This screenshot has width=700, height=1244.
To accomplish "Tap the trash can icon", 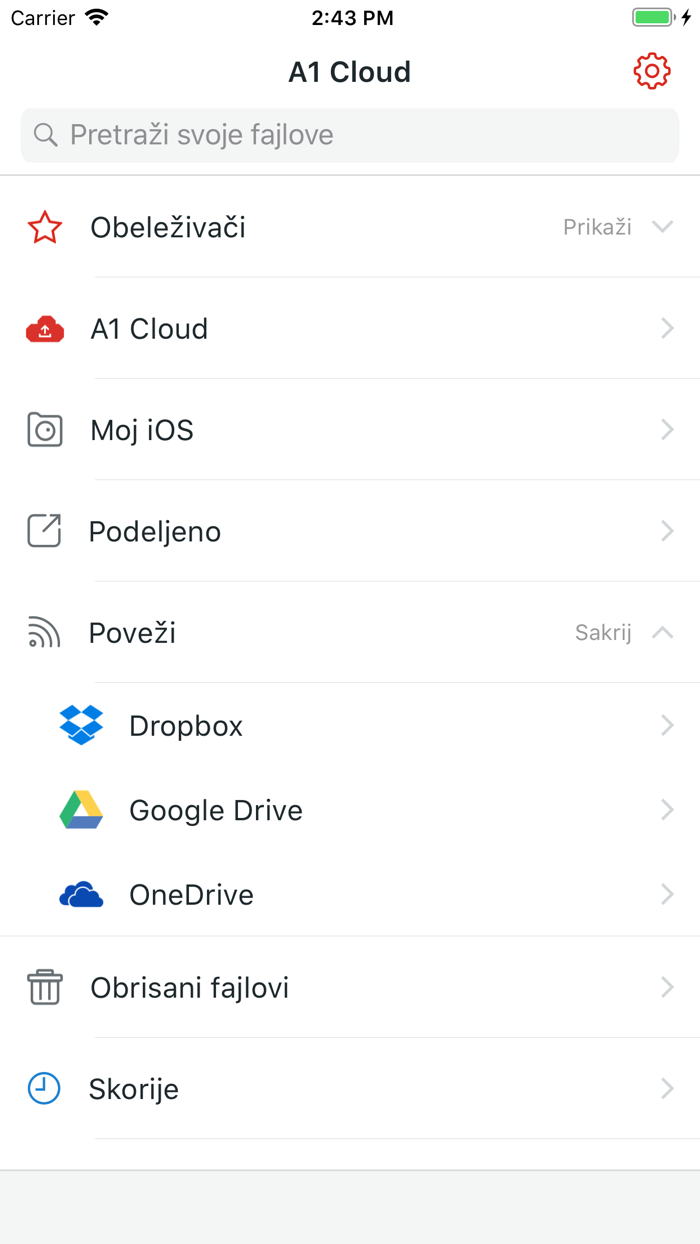I will (x=45, y=987).
